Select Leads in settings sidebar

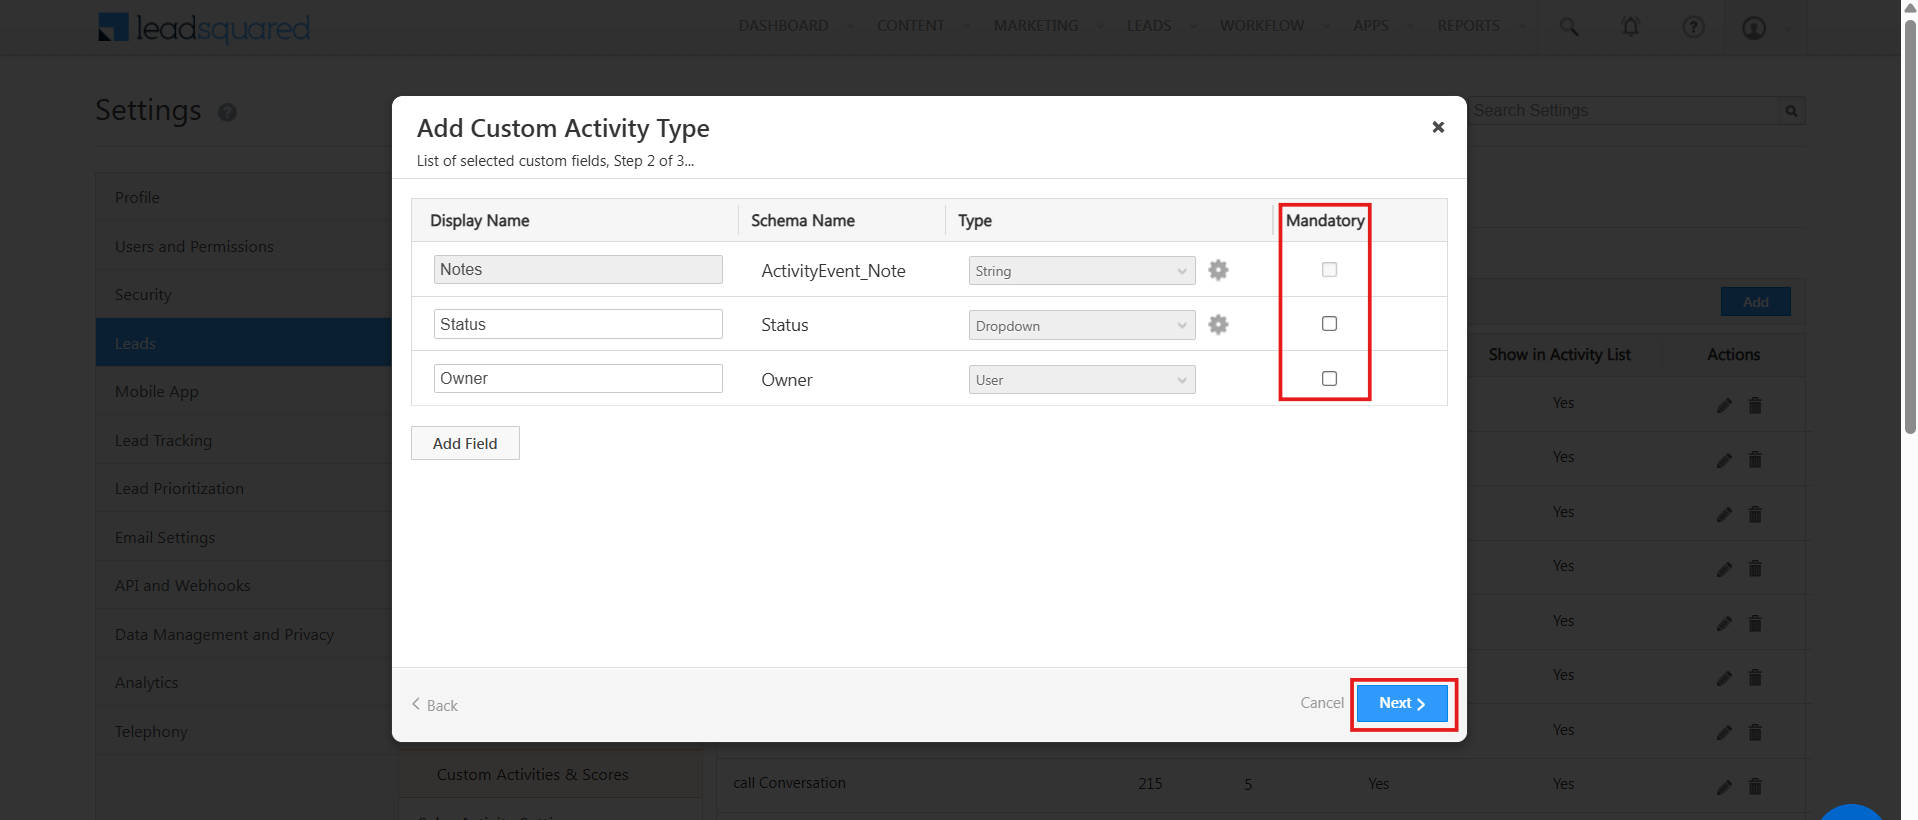point(243,343)
